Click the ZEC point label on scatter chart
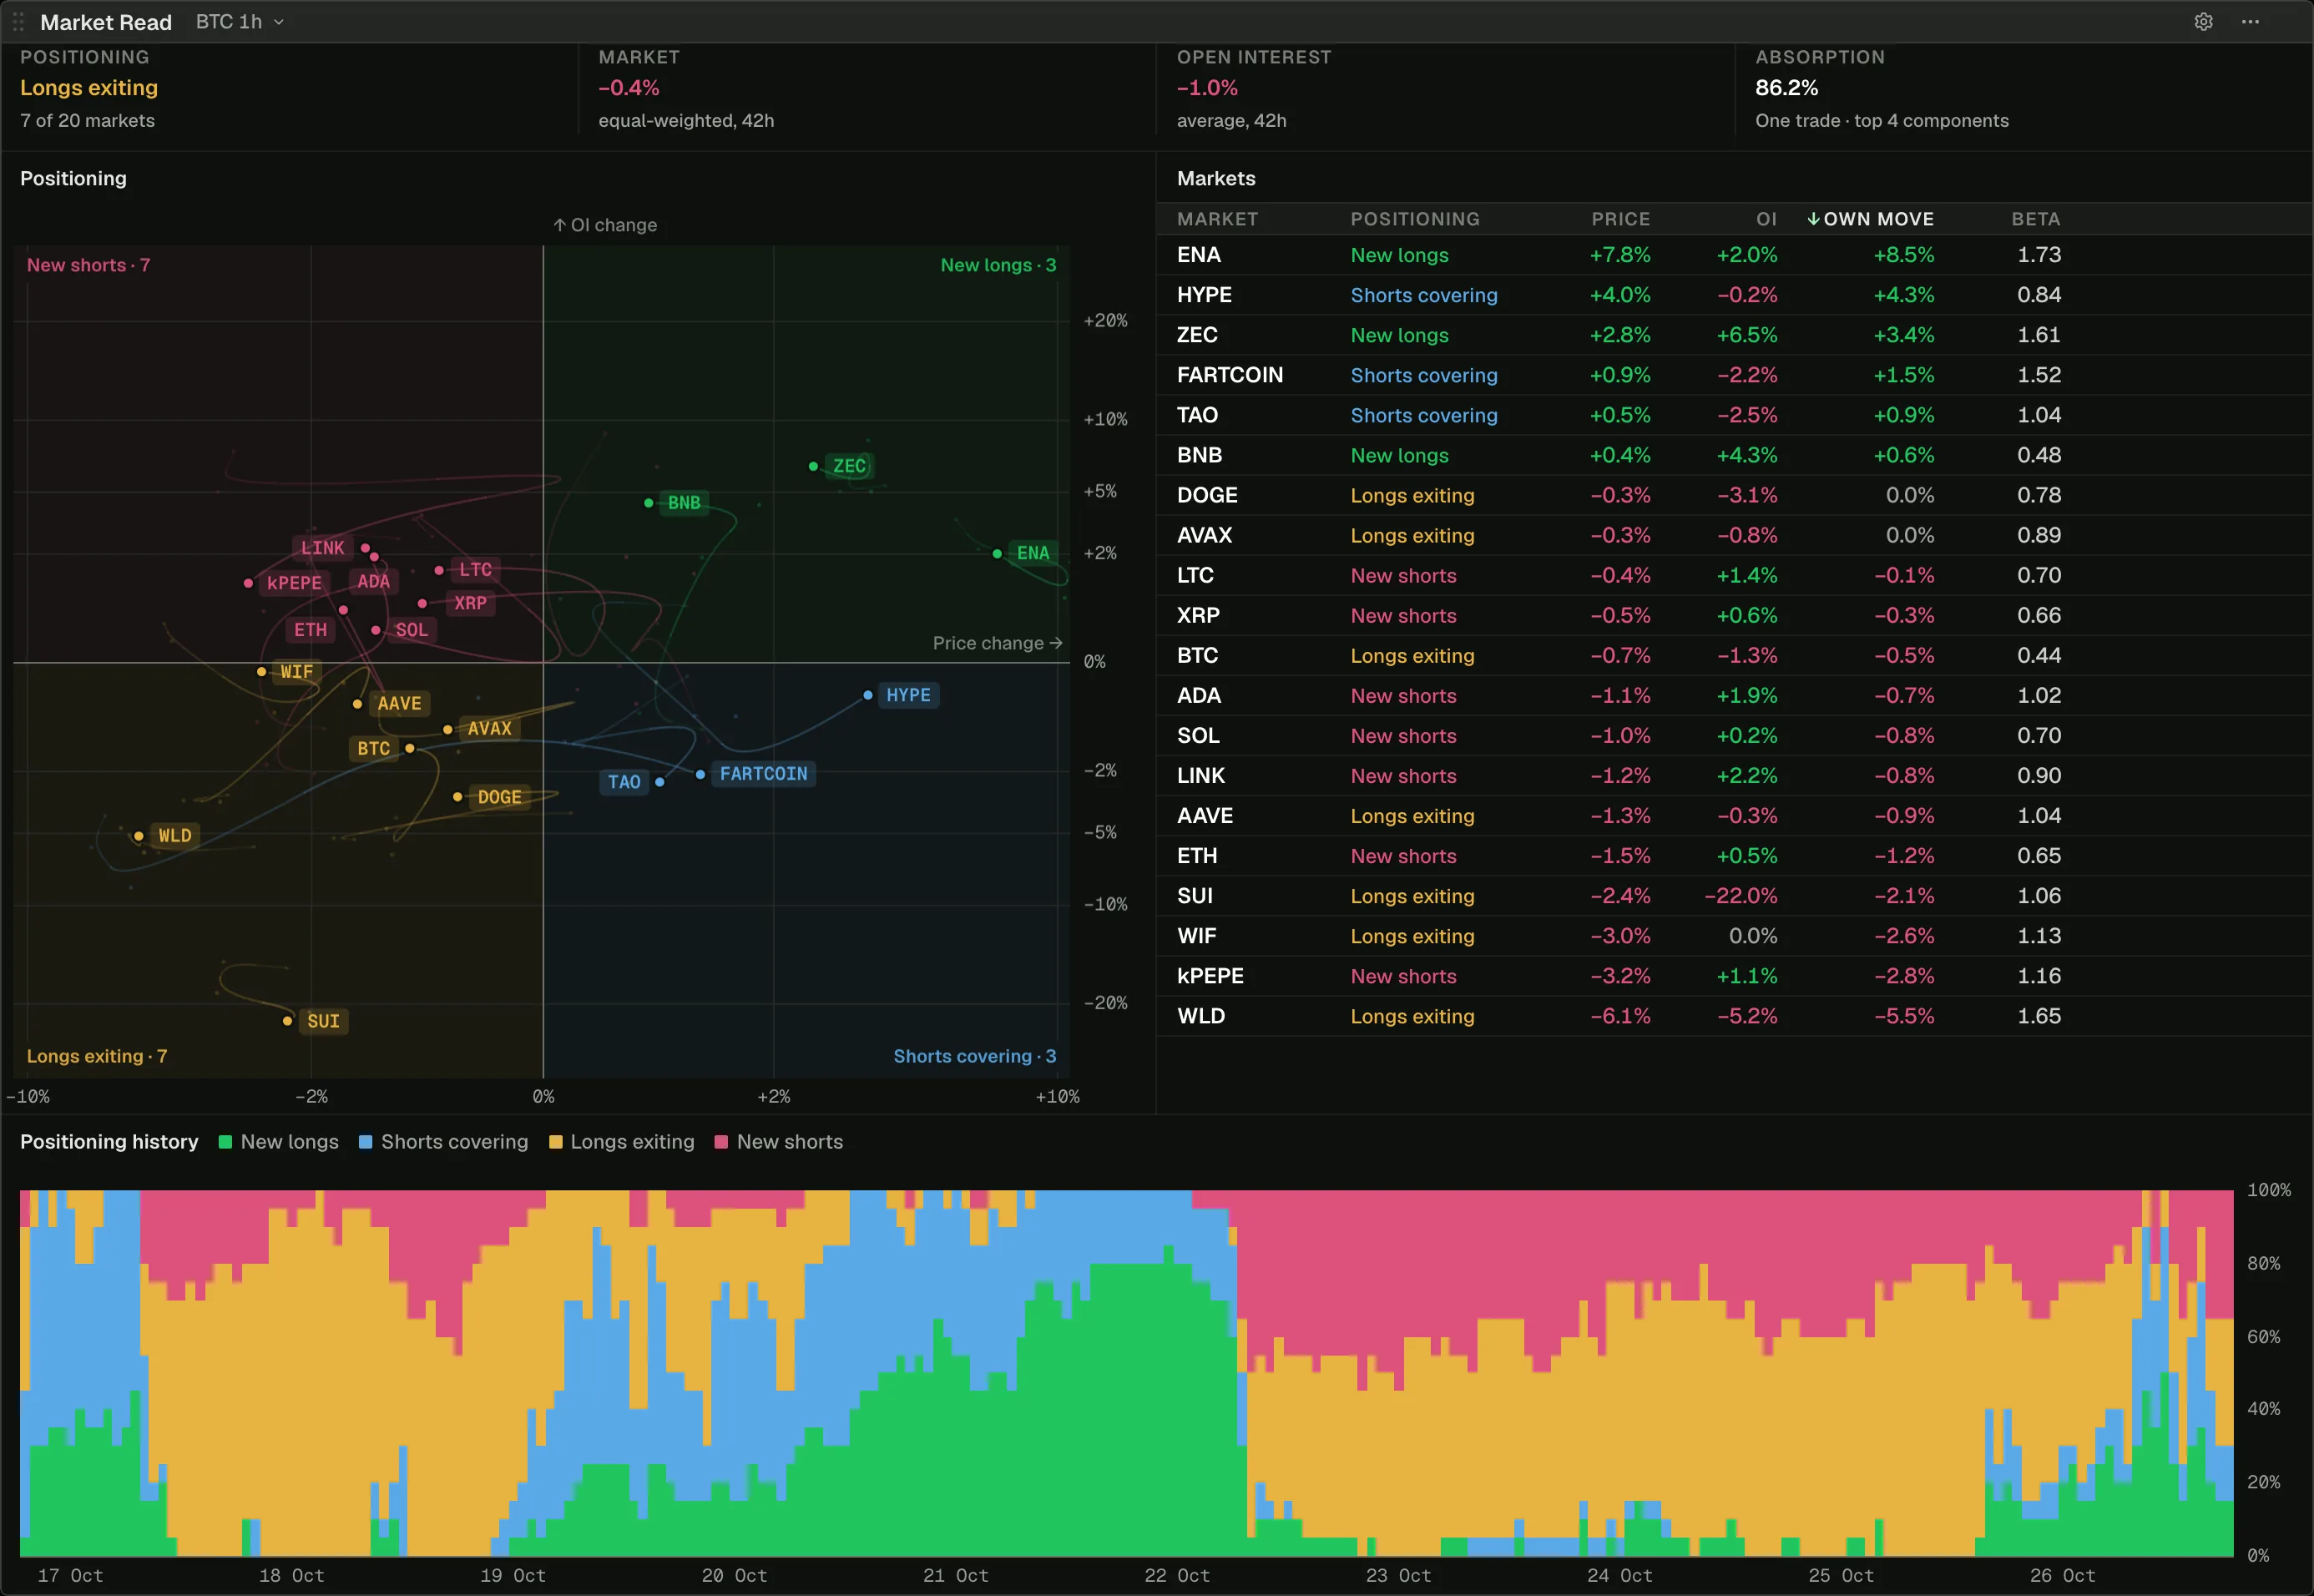Viewport: 2314px width, 1596px height. pos(849,466)
